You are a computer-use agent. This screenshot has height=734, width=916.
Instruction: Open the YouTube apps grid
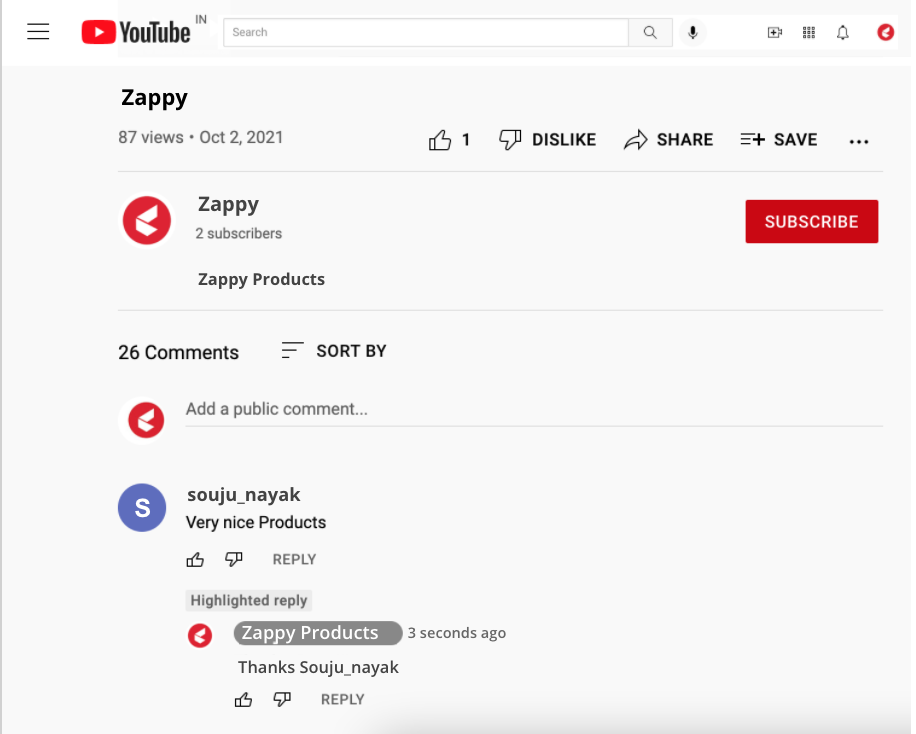(809, 32)
